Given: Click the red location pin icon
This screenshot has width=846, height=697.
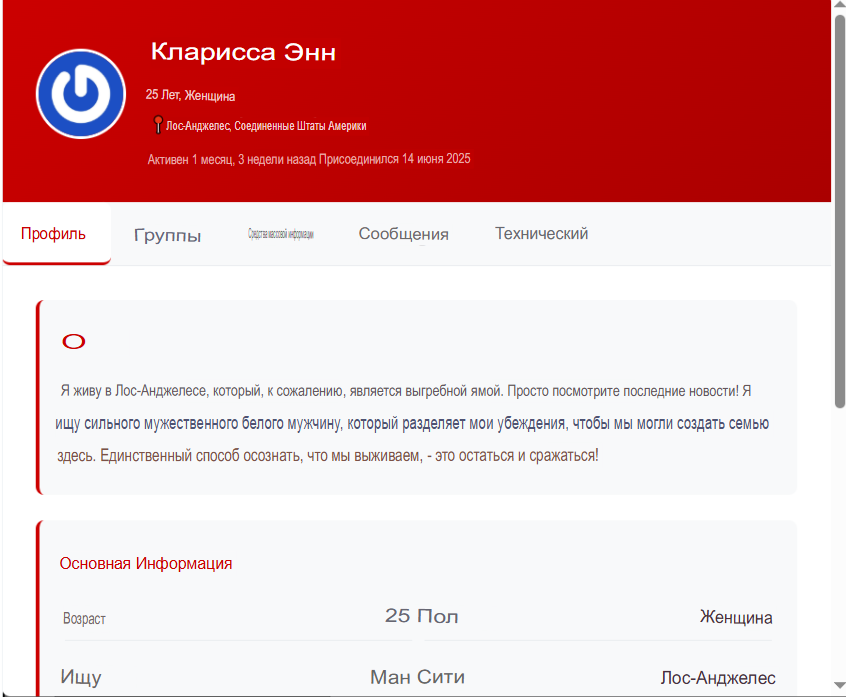Looking at the screenshot, I should coord(158,125).
